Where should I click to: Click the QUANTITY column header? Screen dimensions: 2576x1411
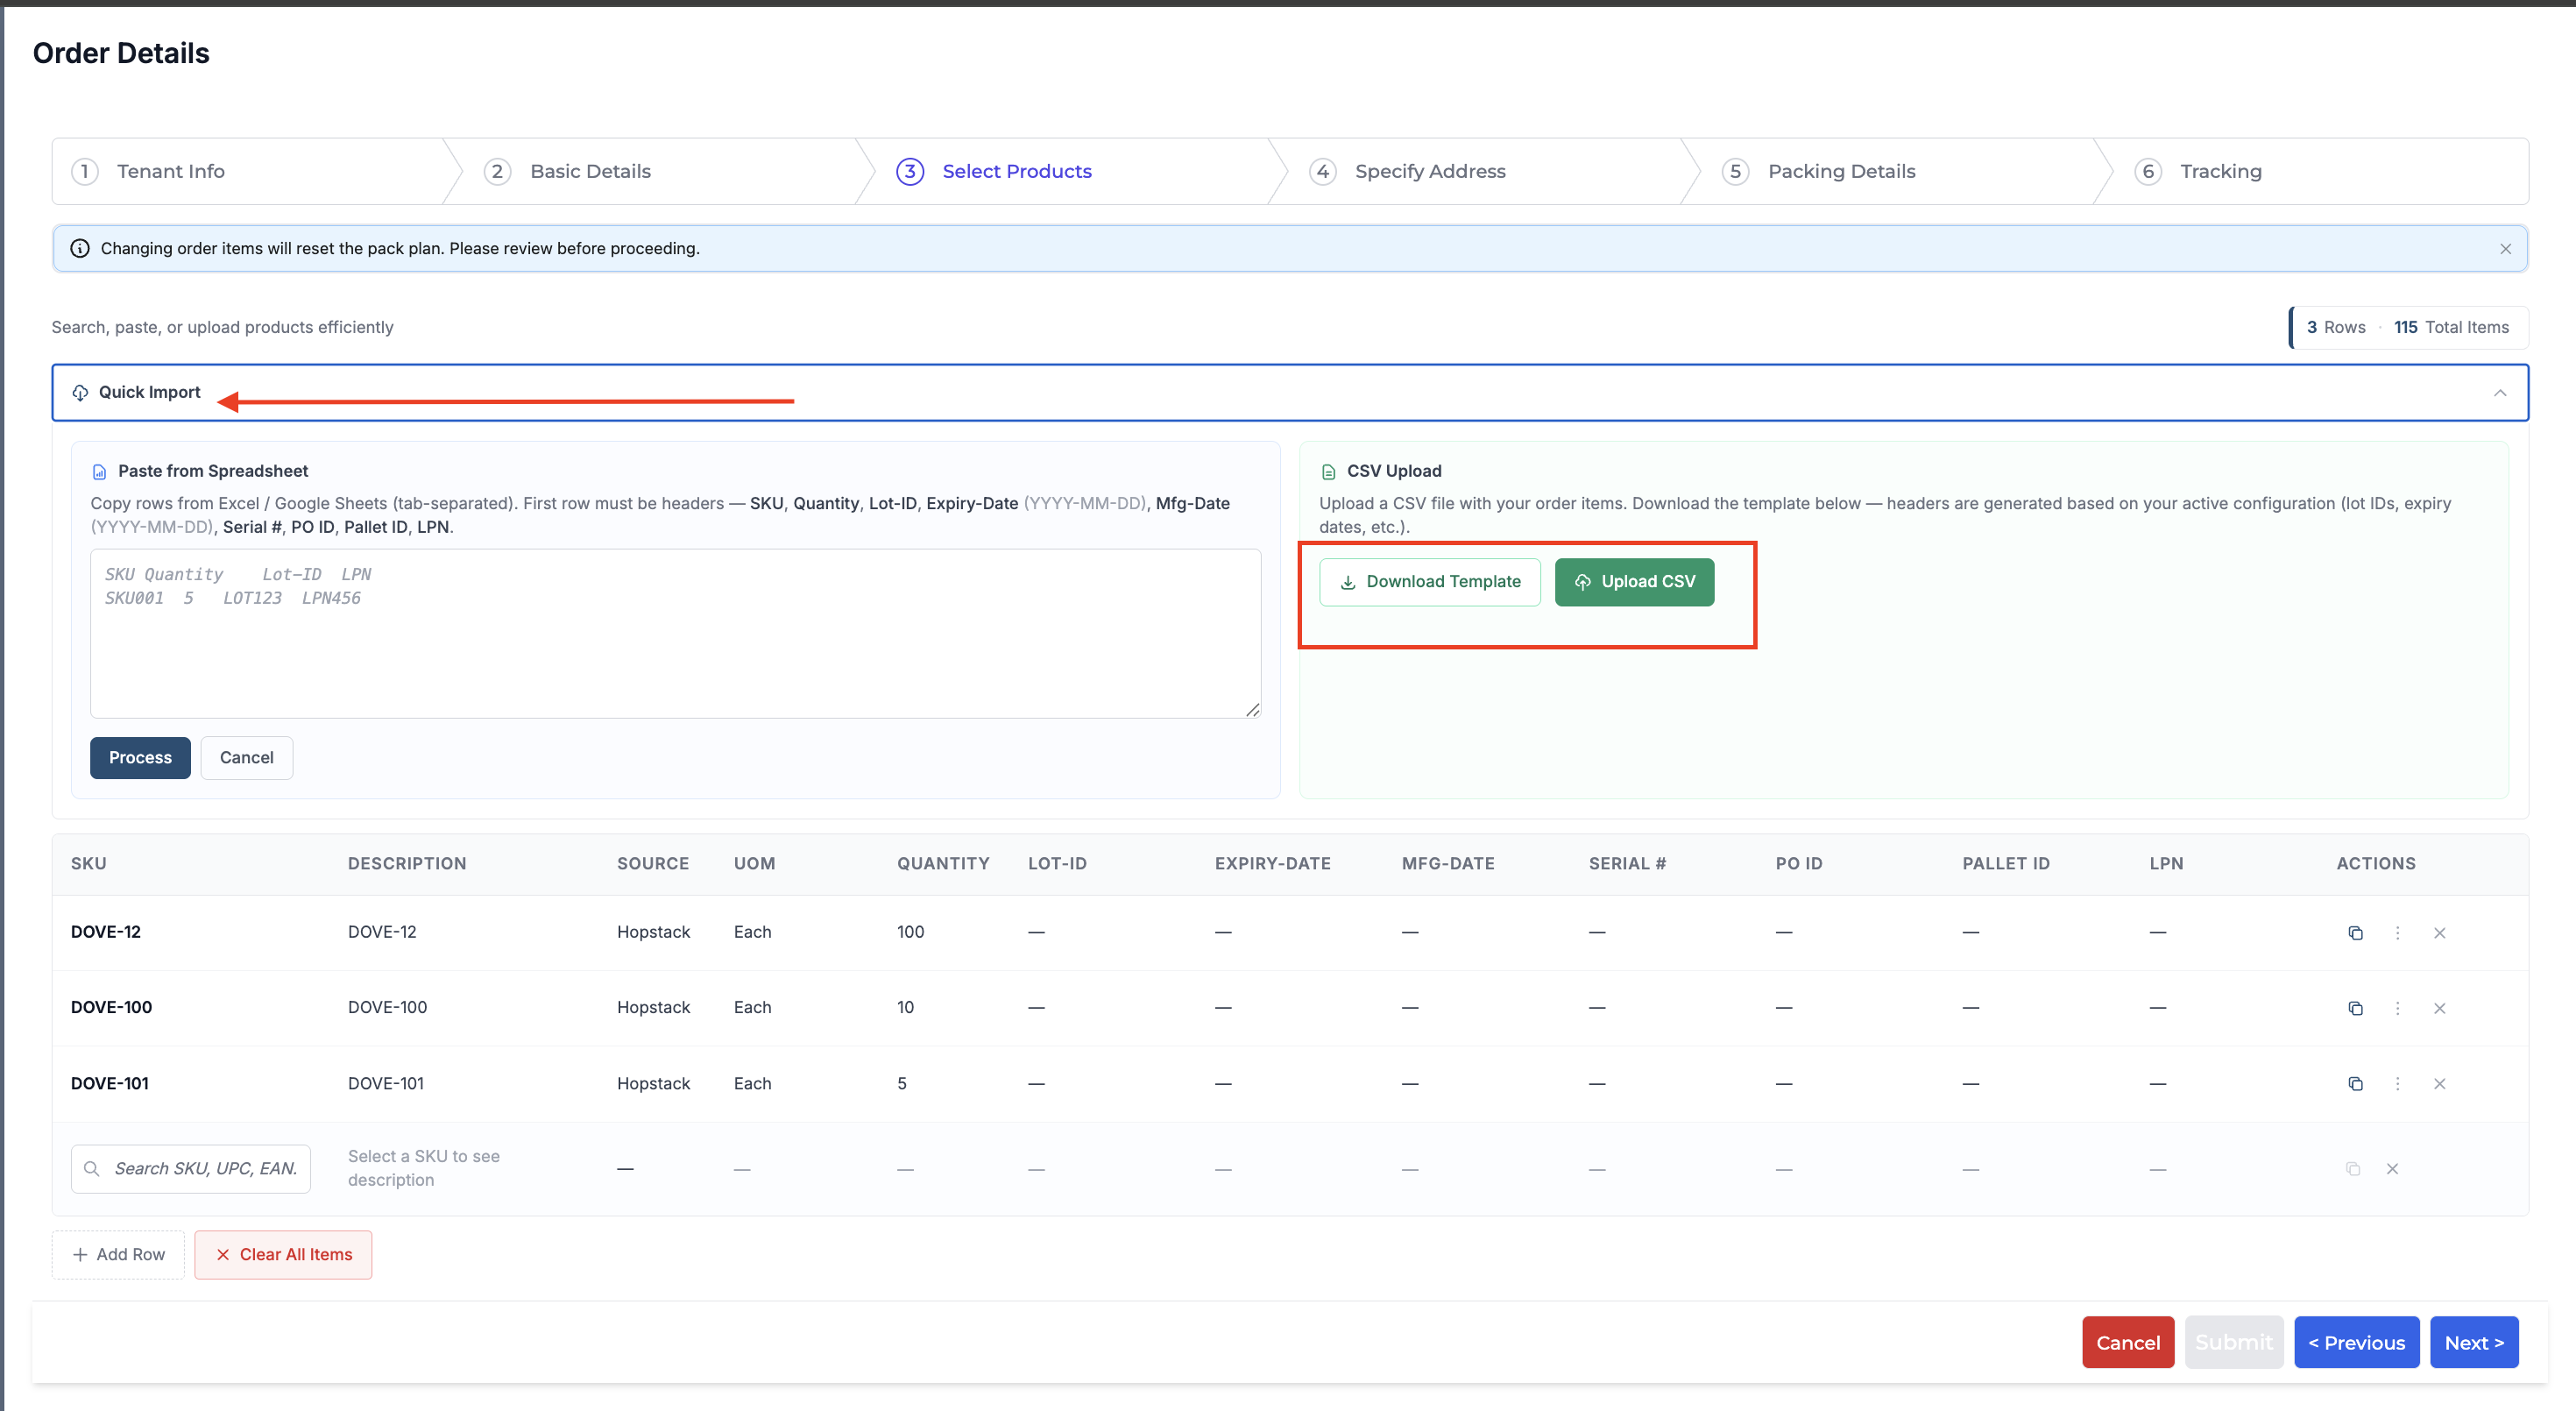pos(943,863)
